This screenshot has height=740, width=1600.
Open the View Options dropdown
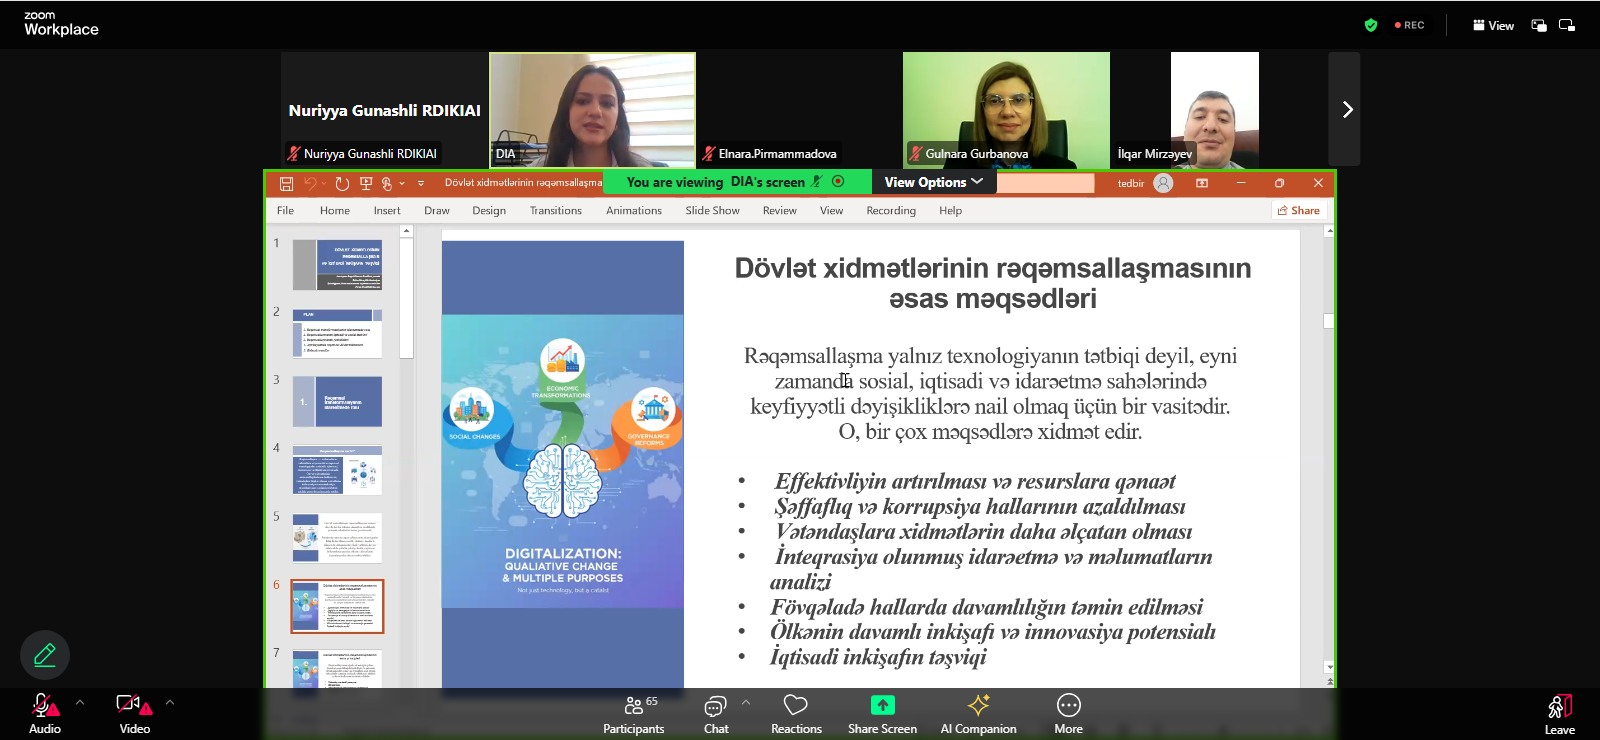click(x=933, y=182)
